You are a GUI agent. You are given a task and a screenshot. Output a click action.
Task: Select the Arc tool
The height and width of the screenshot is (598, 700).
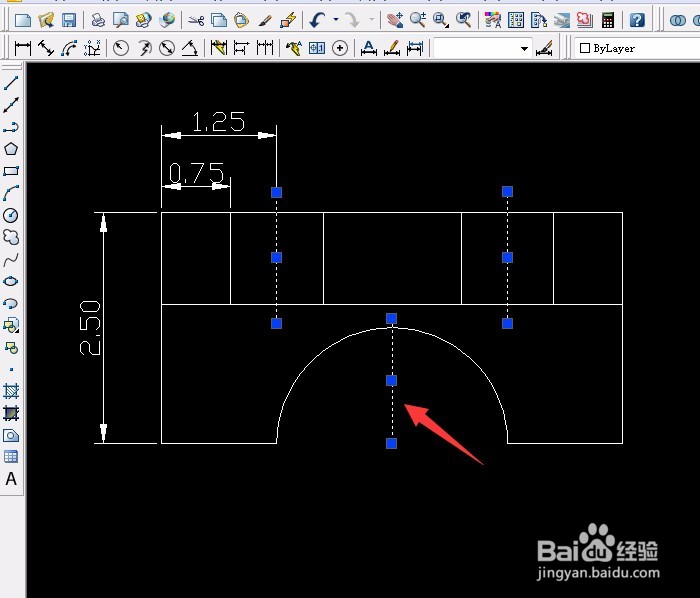(11, 193)
